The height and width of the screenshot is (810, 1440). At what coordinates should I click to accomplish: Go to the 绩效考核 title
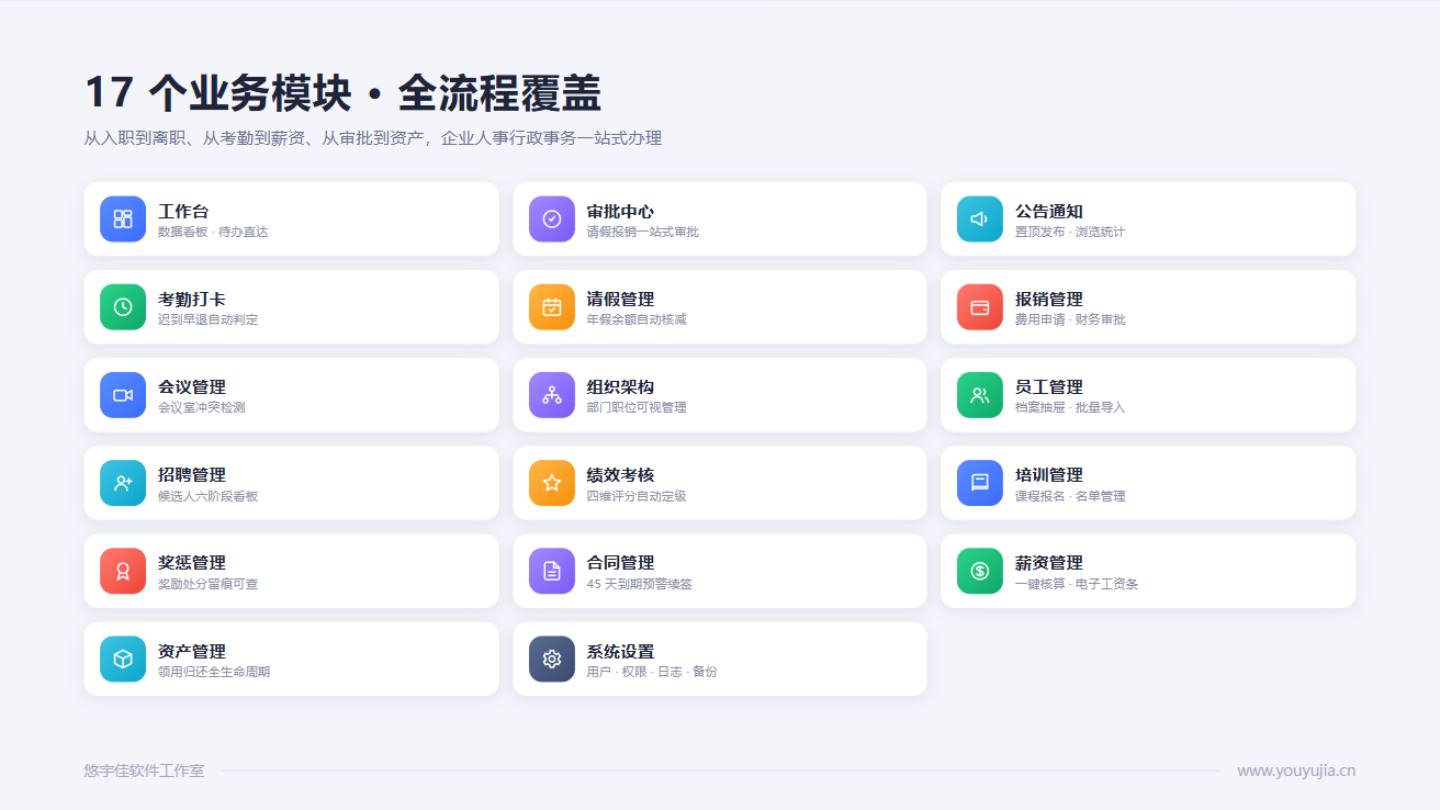coord(620,475)
